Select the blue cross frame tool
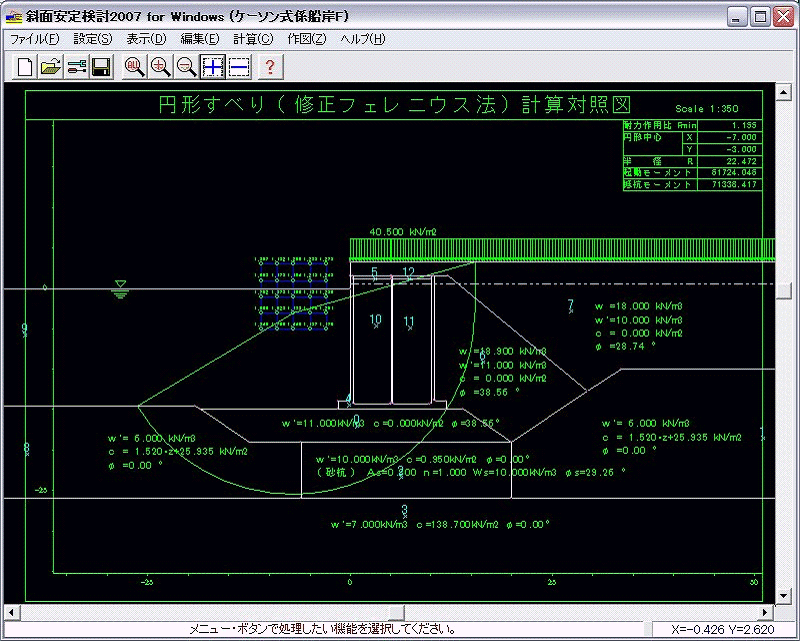 [x=212, y=67]
